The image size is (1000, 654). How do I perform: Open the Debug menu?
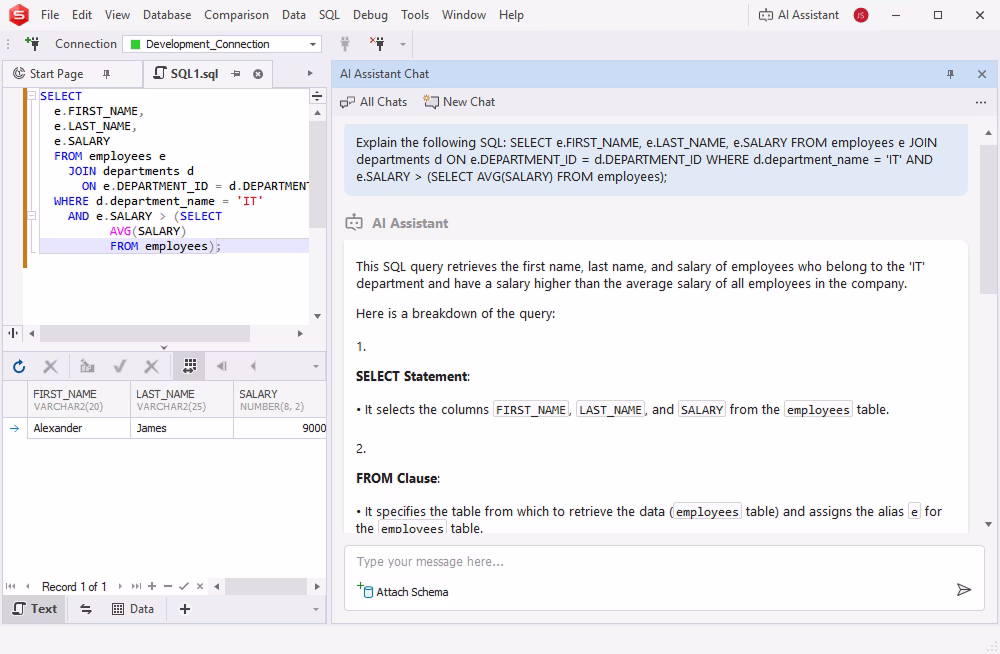370,15
